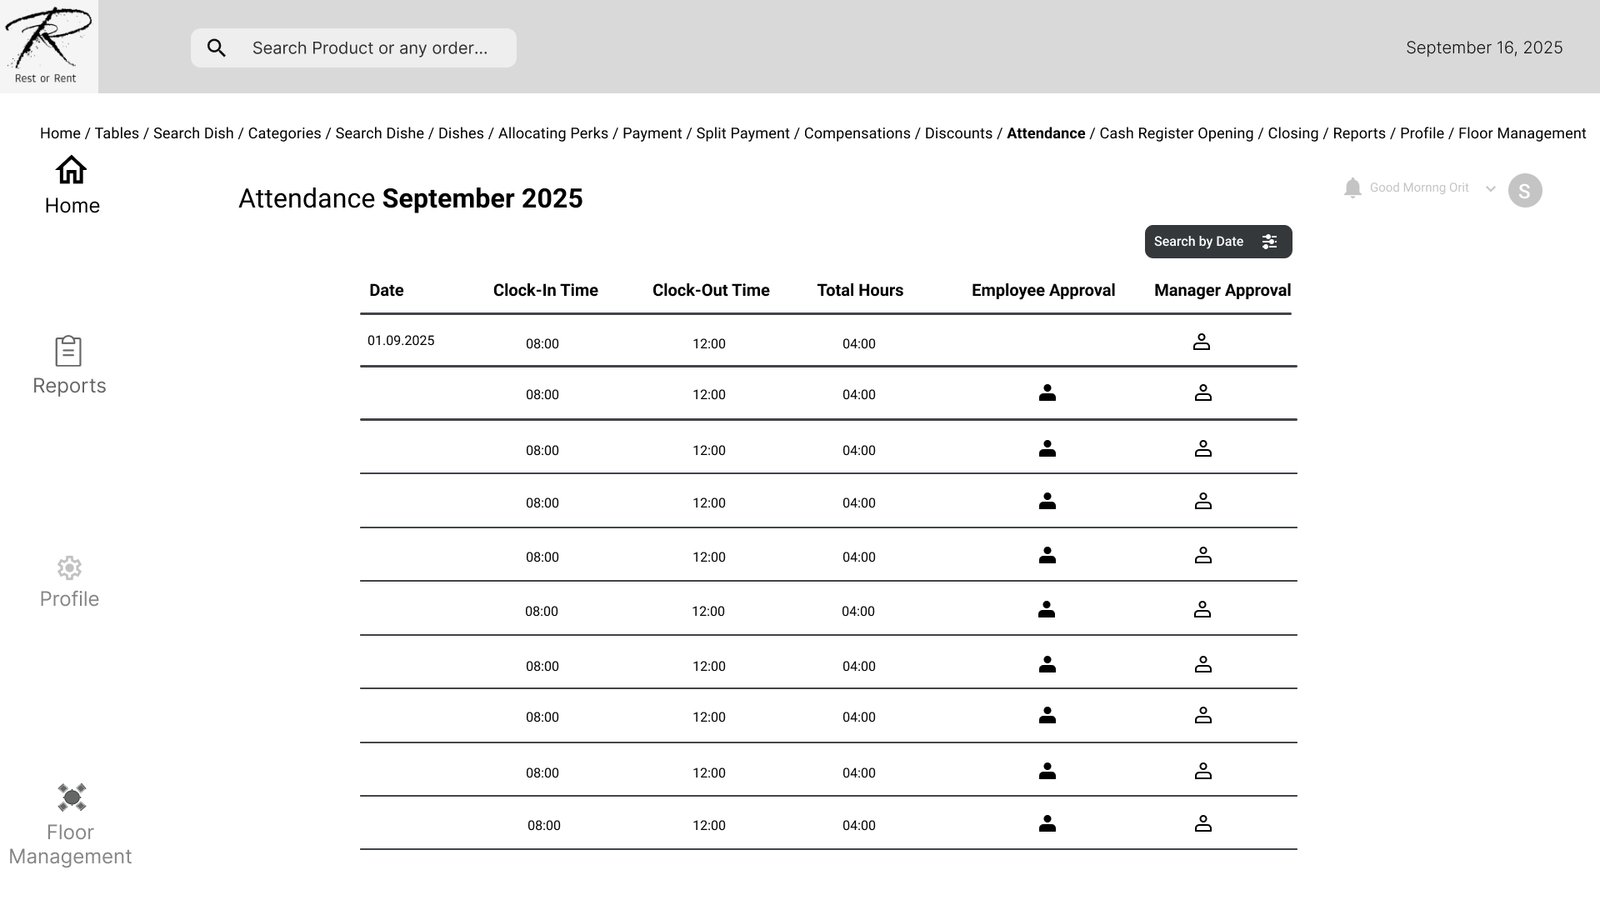Click the Rest or Rent logo
Viewport: 1600px width, 900px height.
47,46
